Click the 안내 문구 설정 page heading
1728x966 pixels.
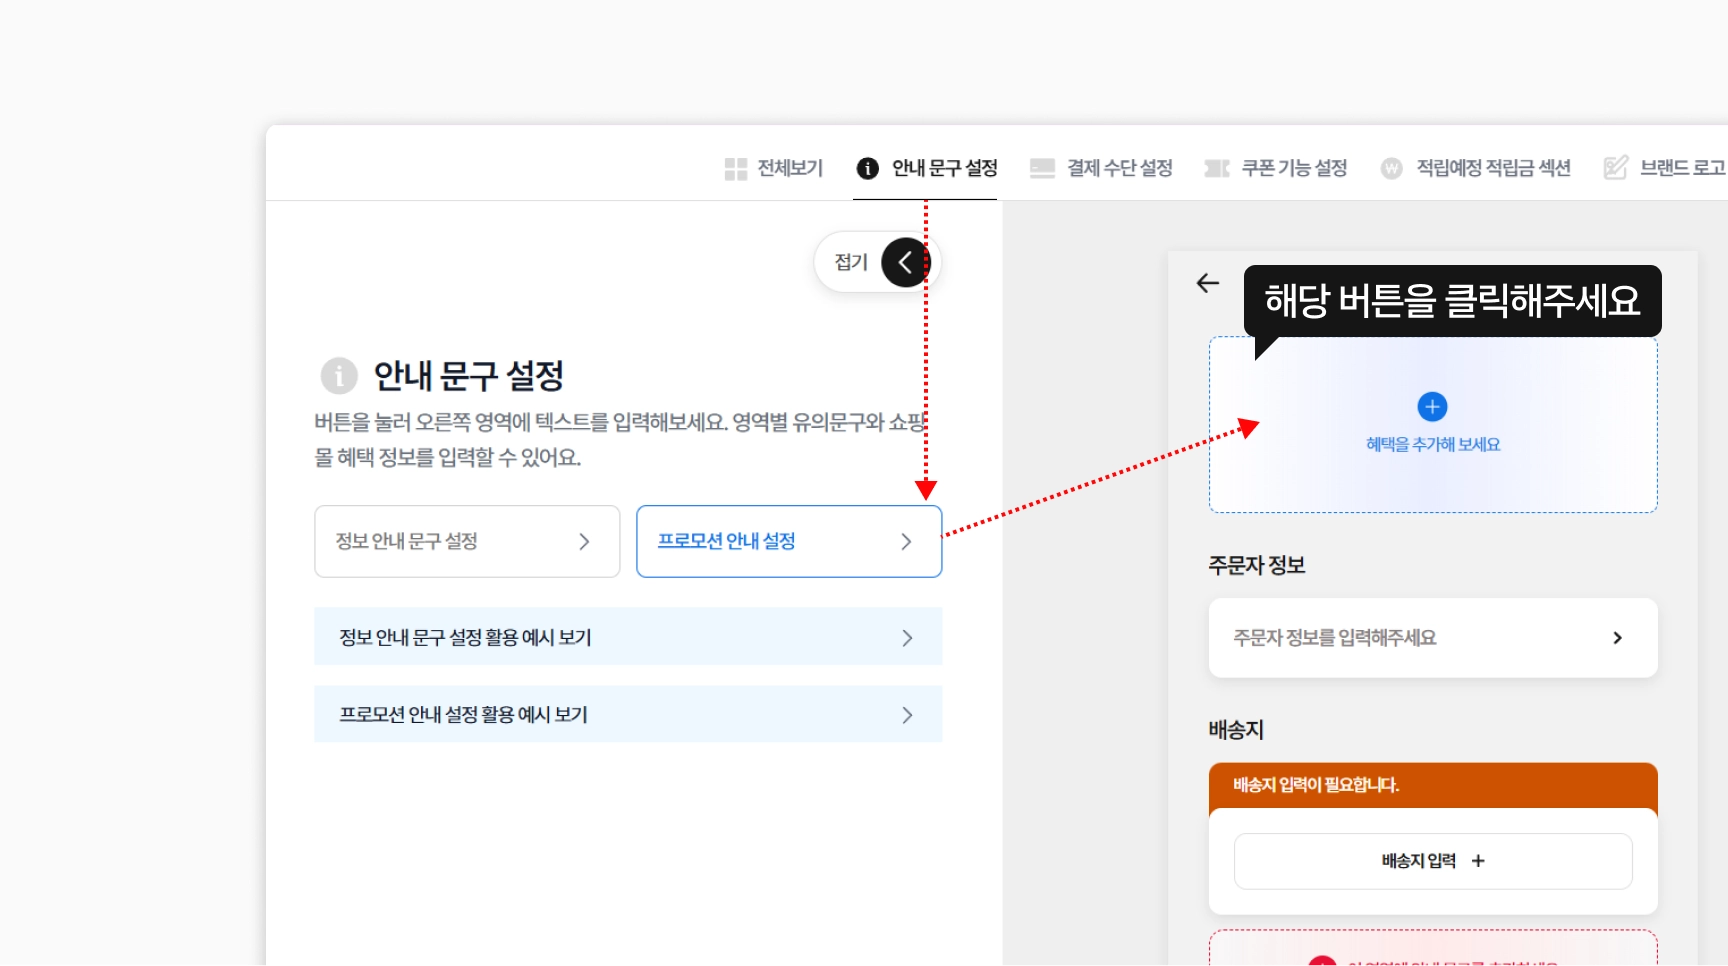tap(469, 376)
